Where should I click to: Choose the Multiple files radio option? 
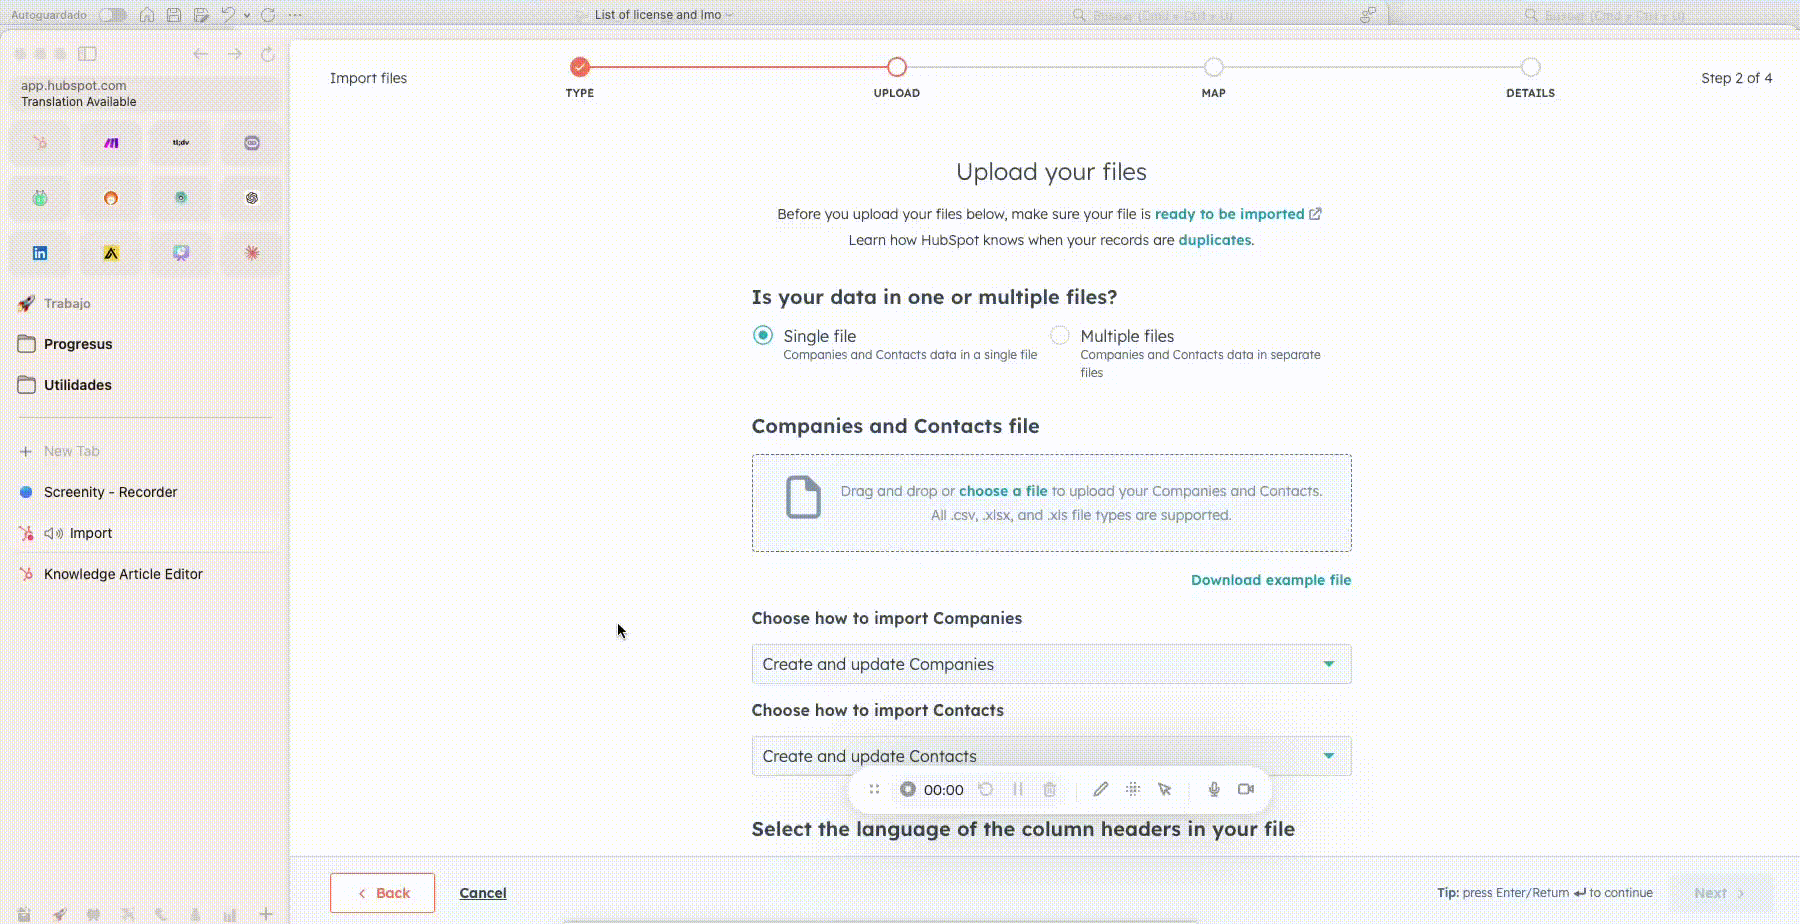1058,336
